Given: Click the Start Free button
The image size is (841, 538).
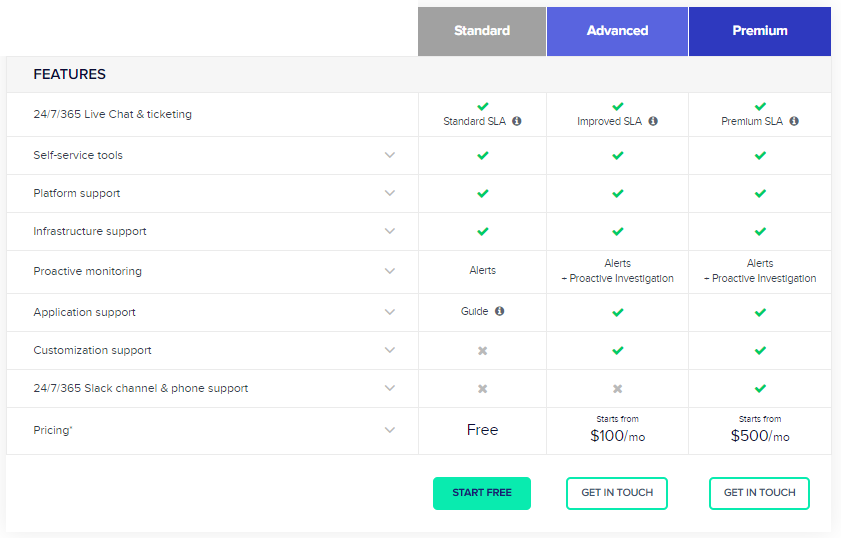Looking at the screenshot, I should point(482,493).
